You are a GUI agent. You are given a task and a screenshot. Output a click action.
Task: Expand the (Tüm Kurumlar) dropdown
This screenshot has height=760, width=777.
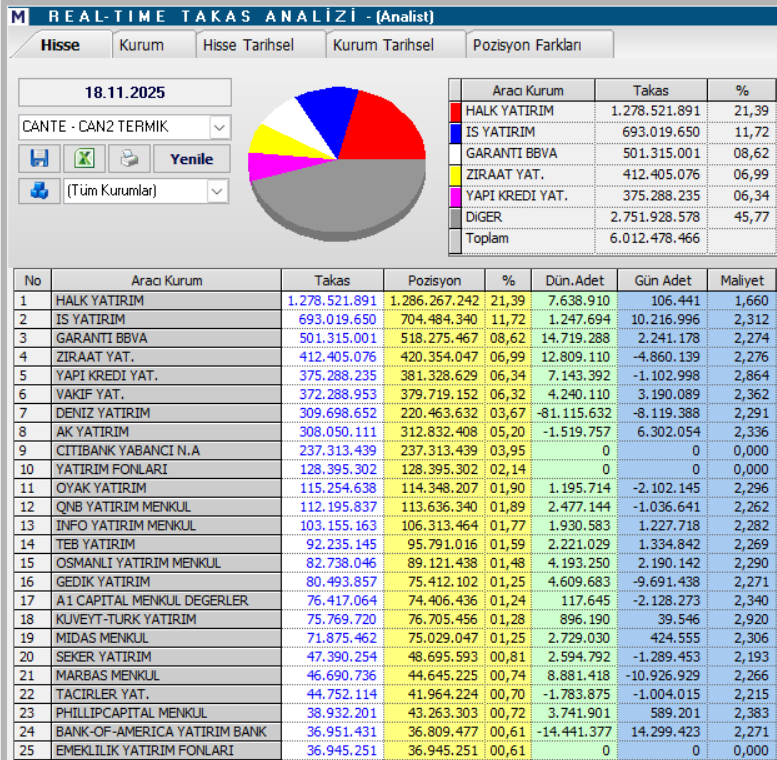pos(217,191)
